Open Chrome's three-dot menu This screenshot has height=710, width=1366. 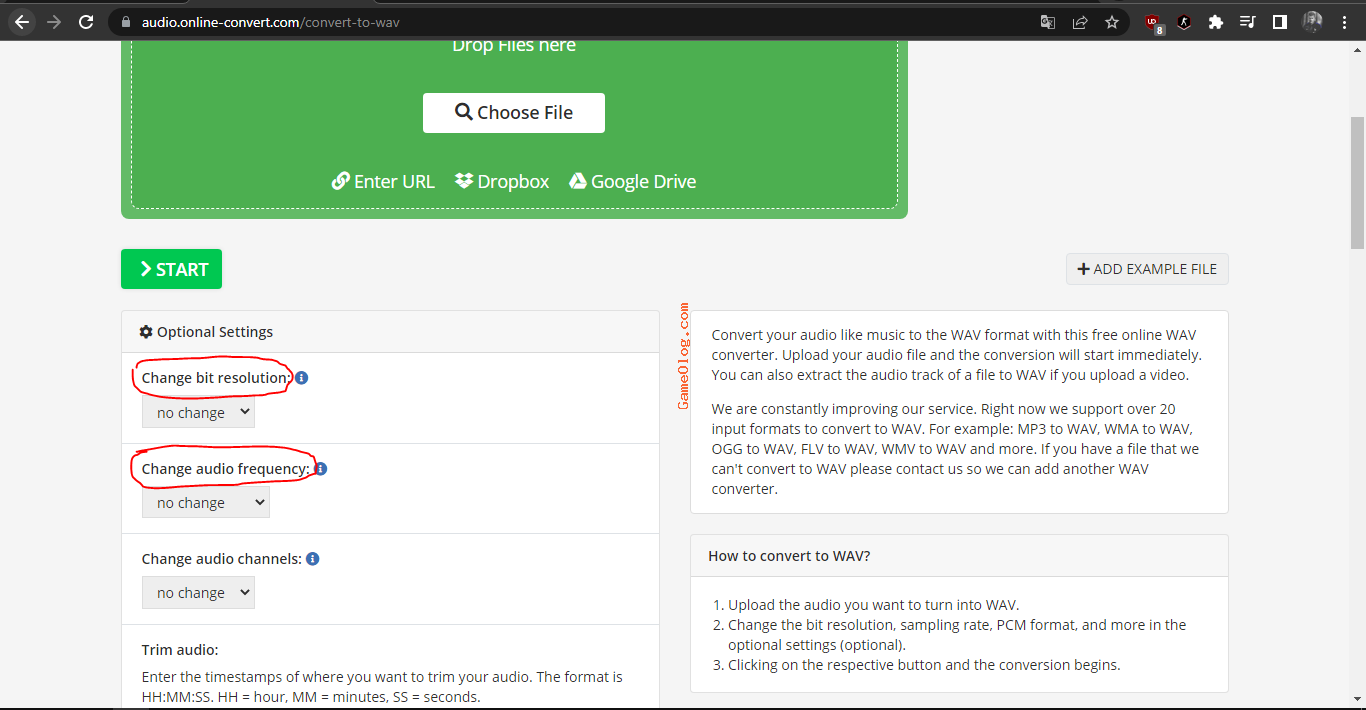click(x=1344, y=21)
